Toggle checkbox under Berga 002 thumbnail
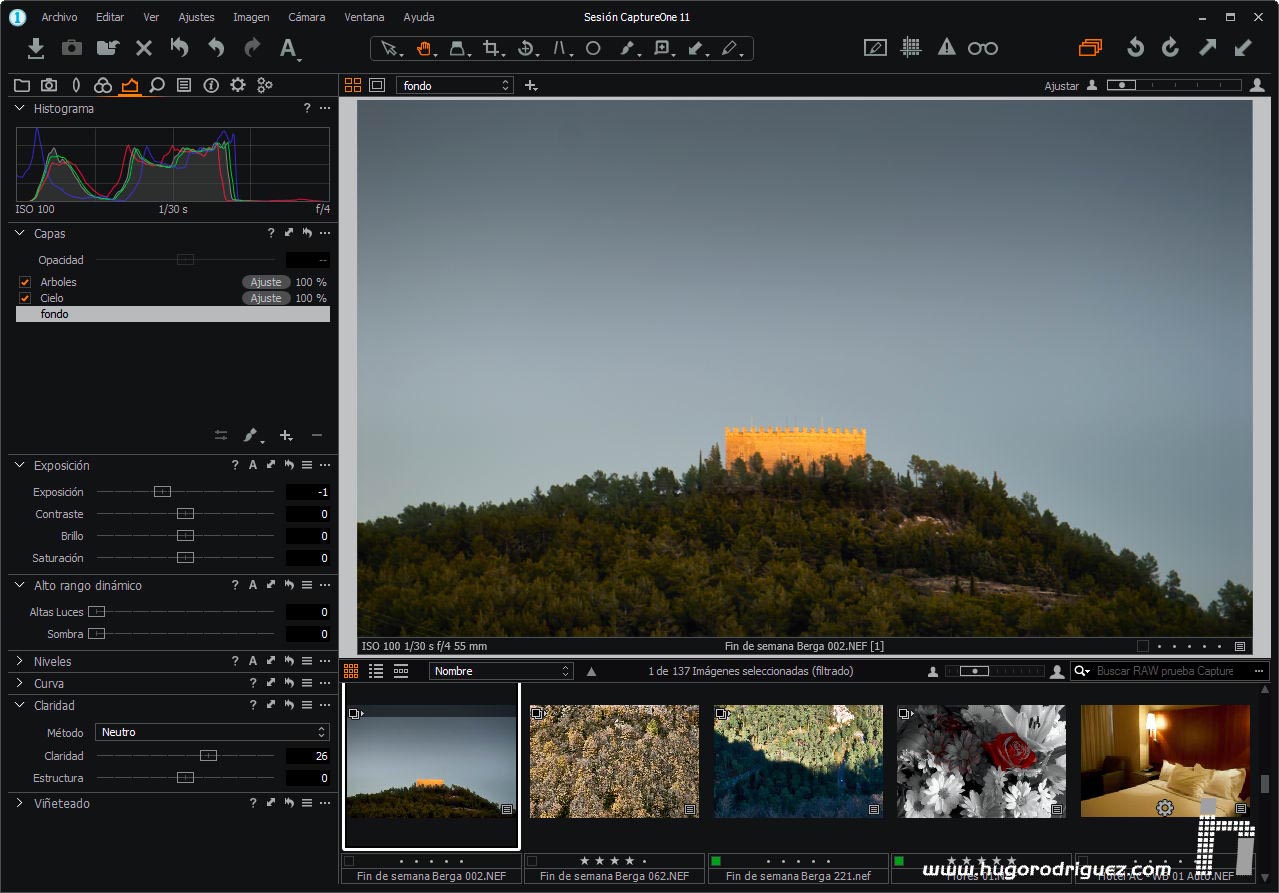 point(349,861)
